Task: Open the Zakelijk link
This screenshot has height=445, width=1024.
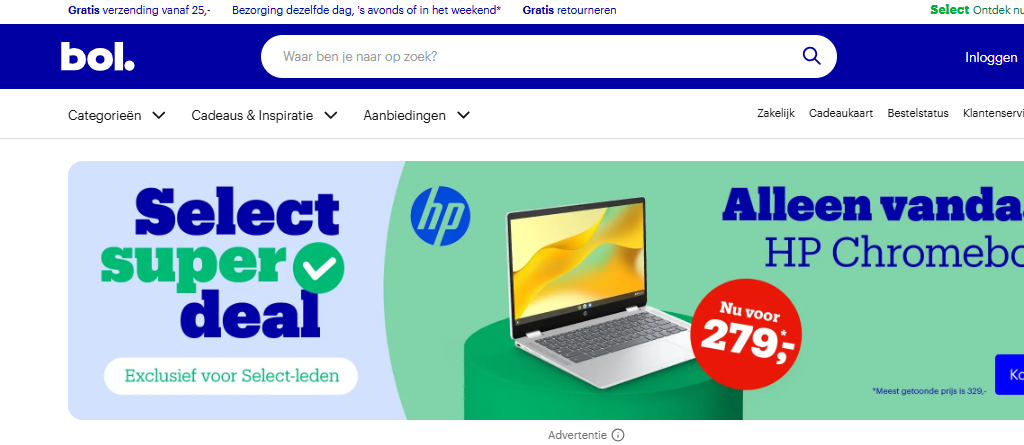Action: click(776, 113)
